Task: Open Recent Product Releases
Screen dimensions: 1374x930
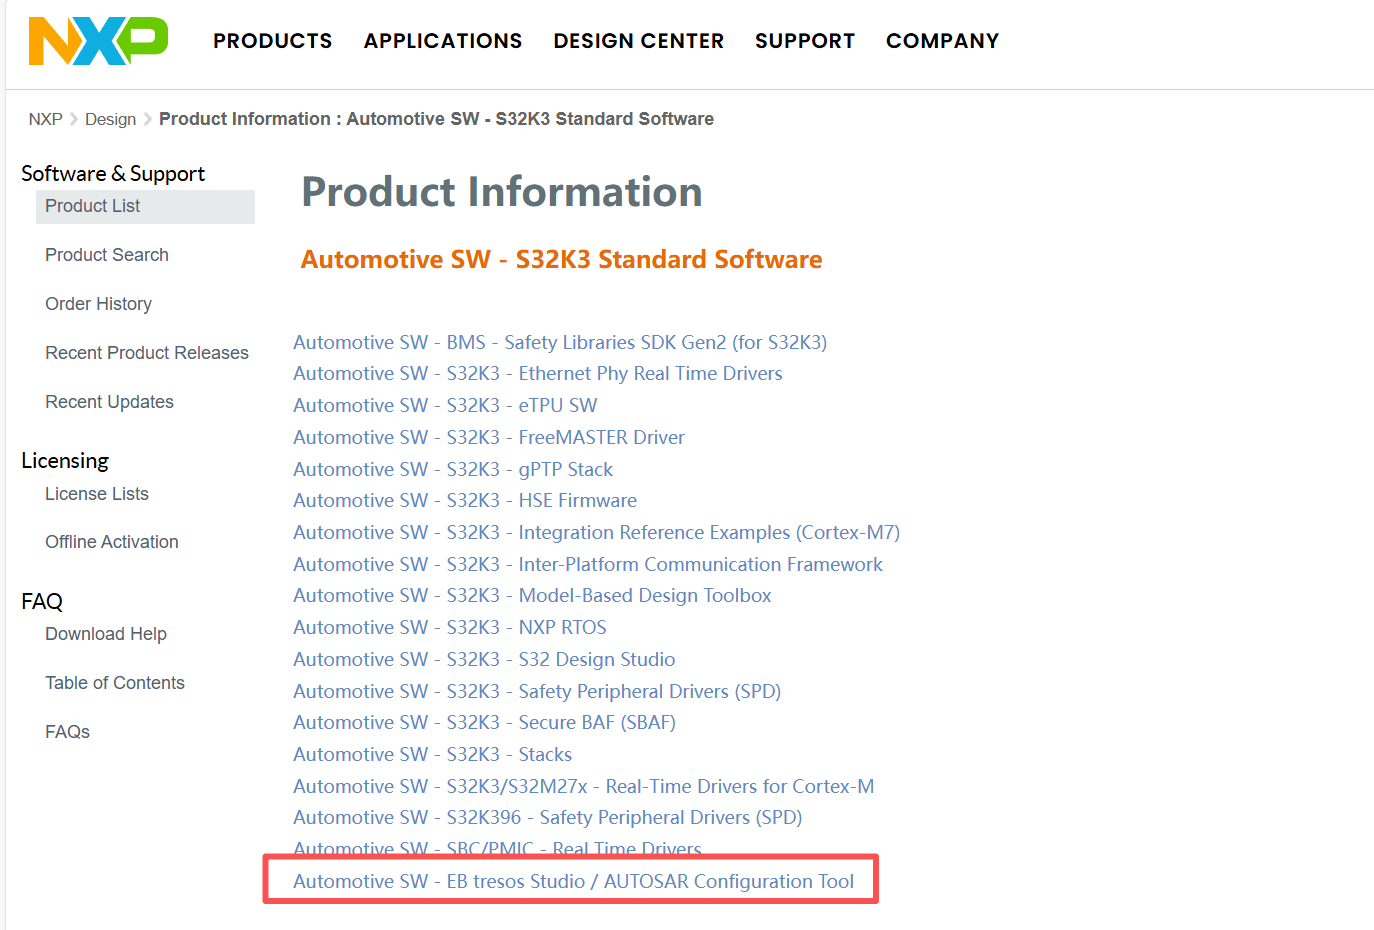Action: click(x=147, y=353)
